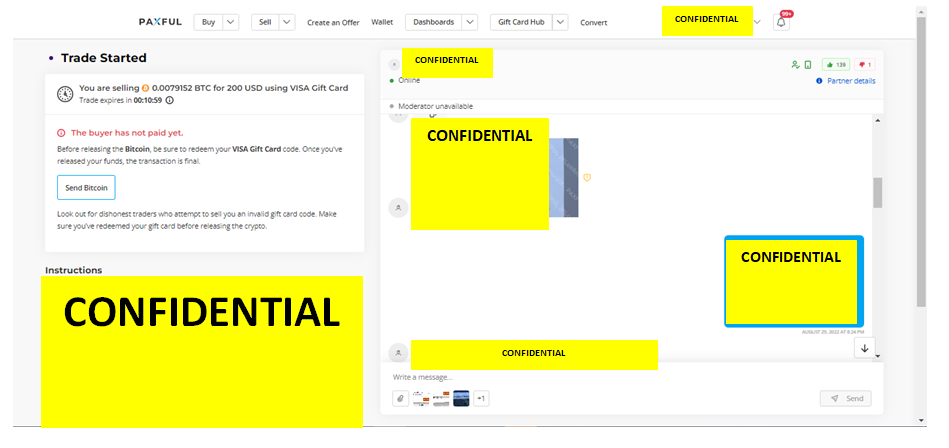Image resolution: width=949 pixels, height=448 pixels.
Task: Click the 'Moderator unavailable' status text
Action: point(436,107)
